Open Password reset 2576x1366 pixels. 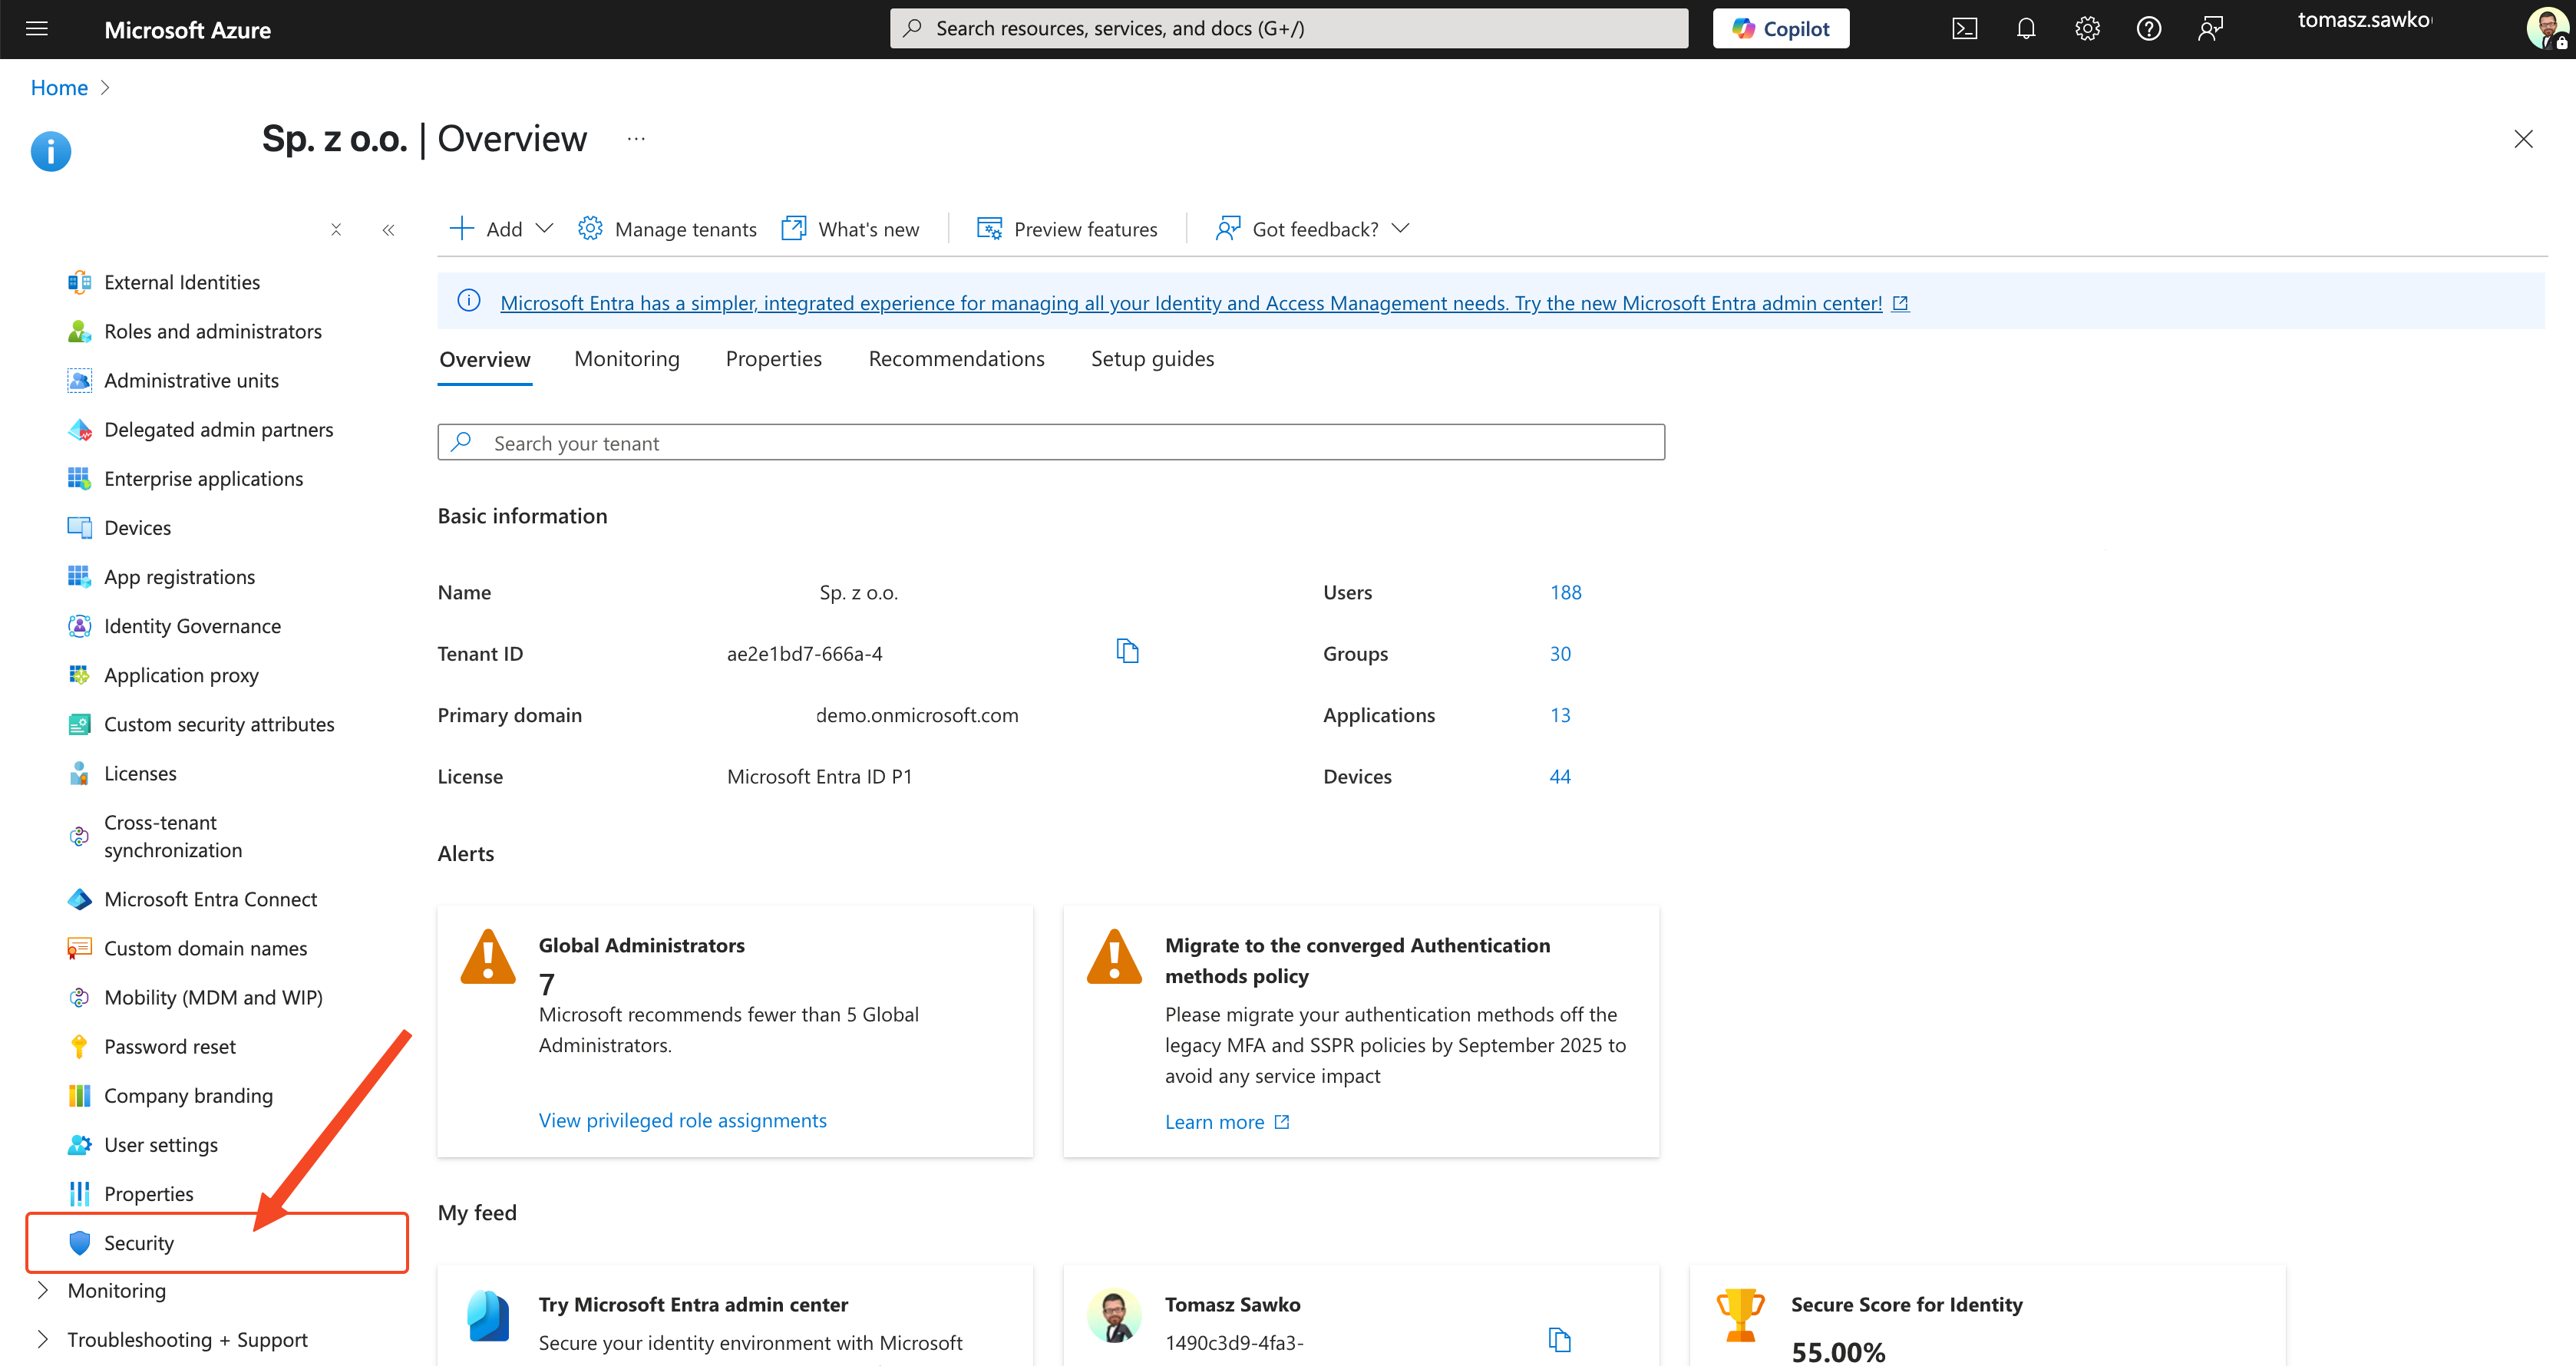click(x=170, y=1046)
